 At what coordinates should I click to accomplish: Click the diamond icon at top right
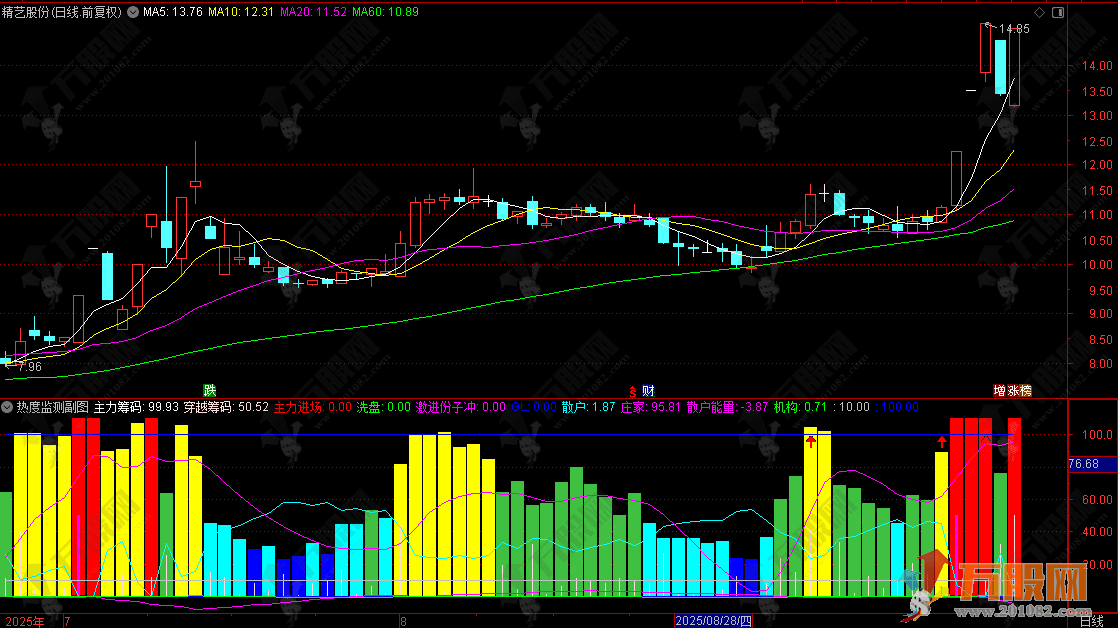(x=1039, y=13)
